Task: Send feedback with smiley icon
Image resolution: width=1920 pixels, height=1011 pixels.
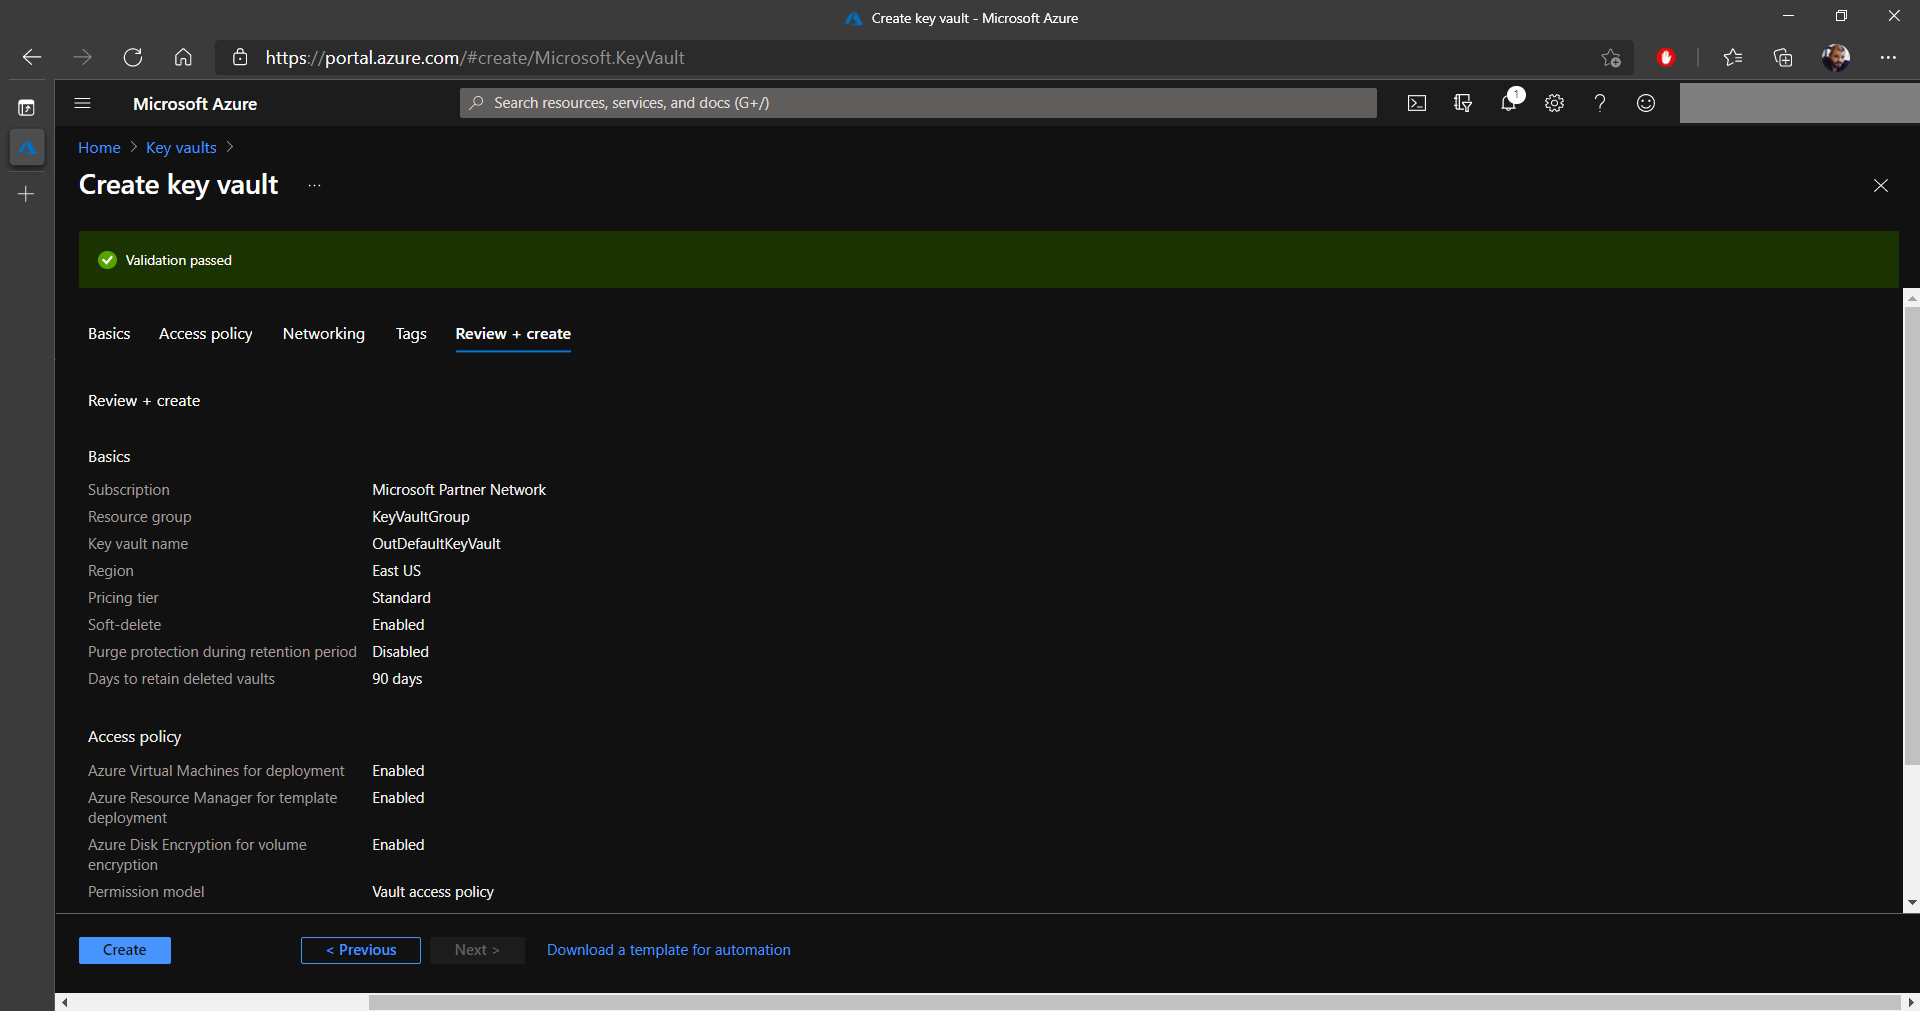Action: (x=1646, y=103)
